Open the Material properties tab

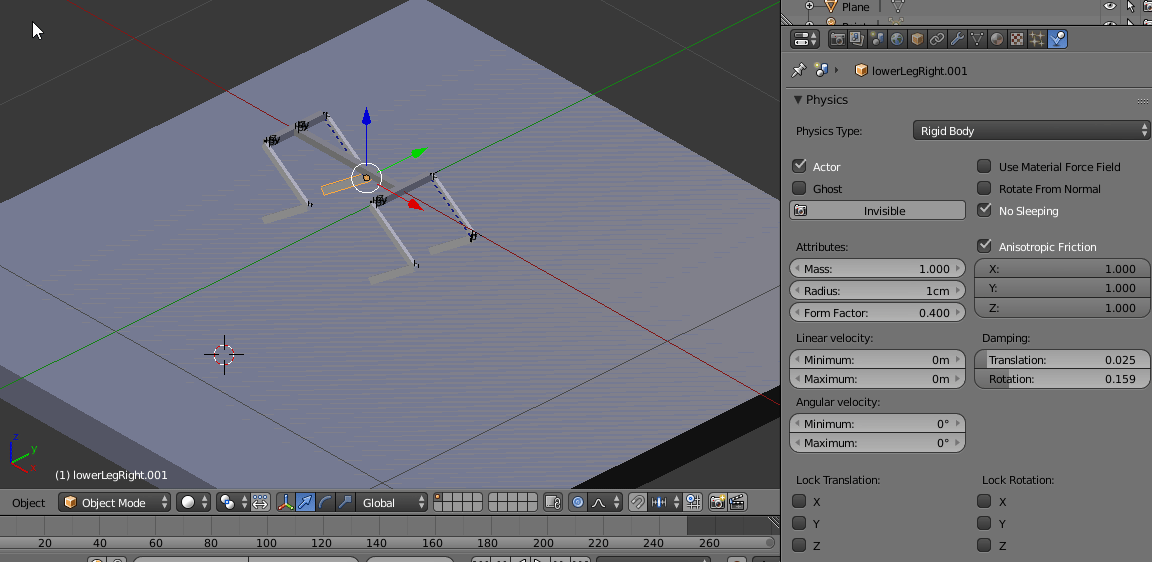pyautogui.click(x=997, y=39)
